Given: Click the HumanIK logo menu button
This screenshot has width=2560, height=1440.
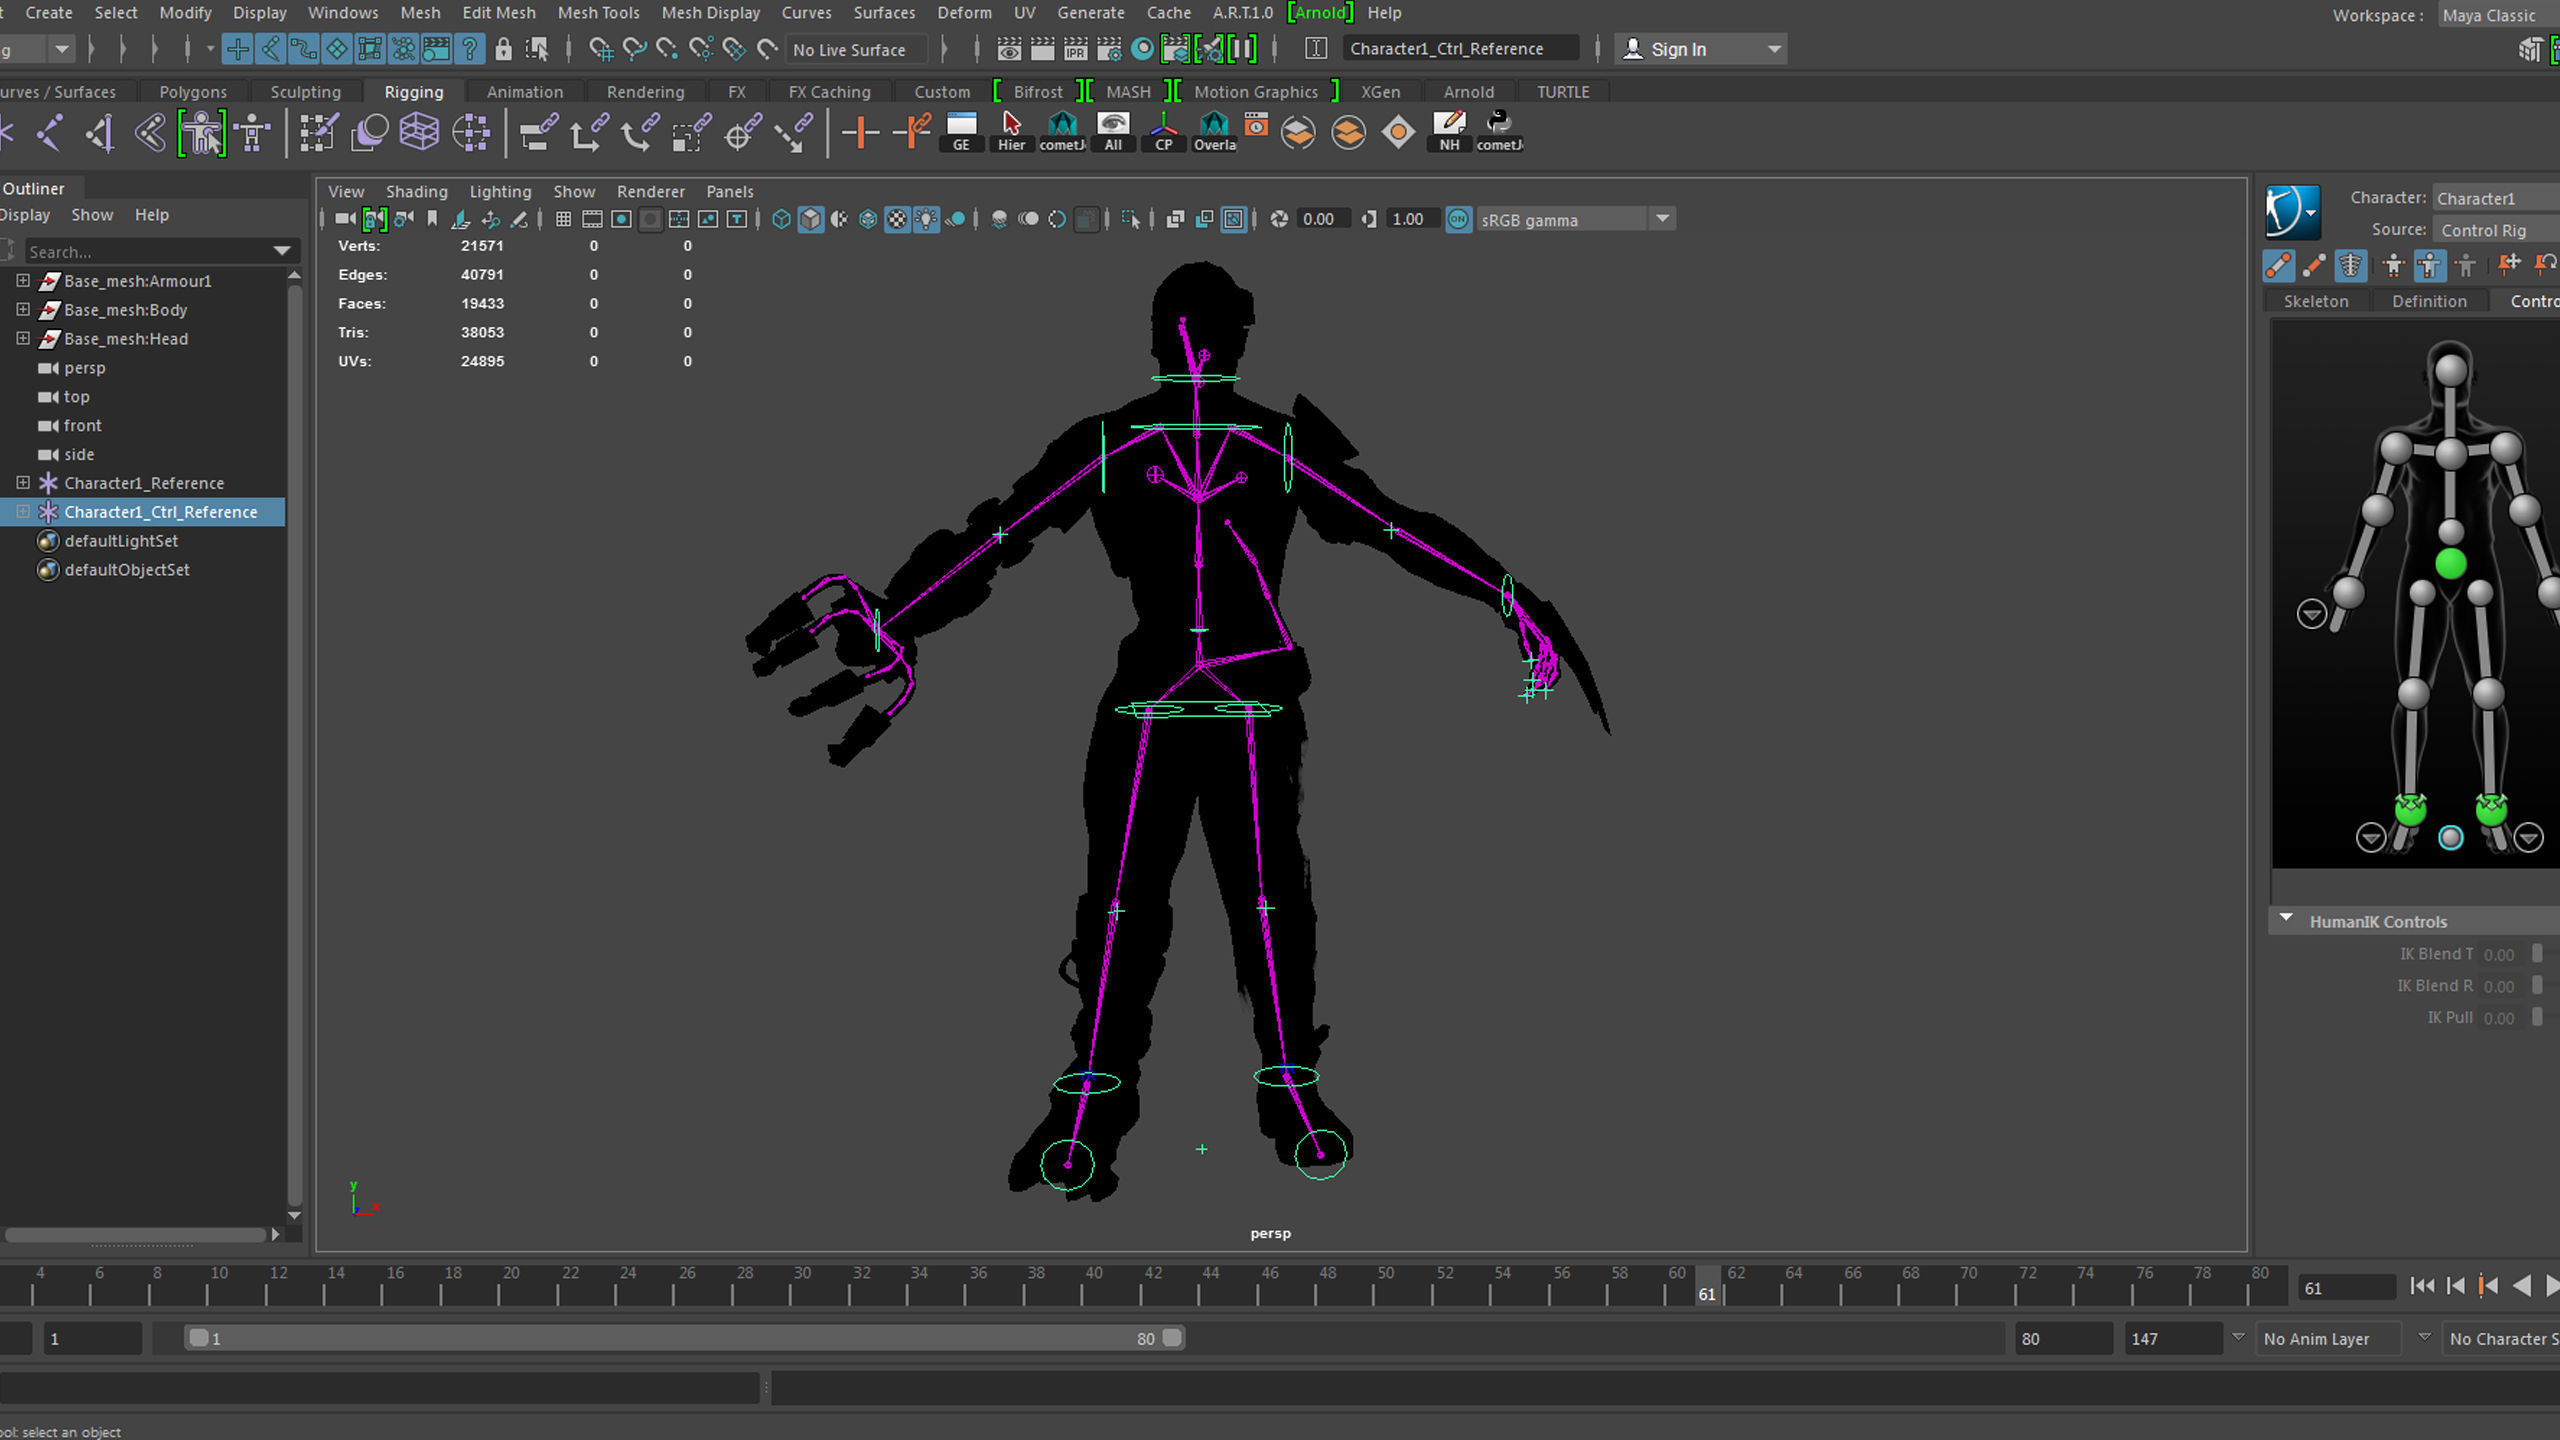Looking at the screenshot, I should click(2292, 212).
